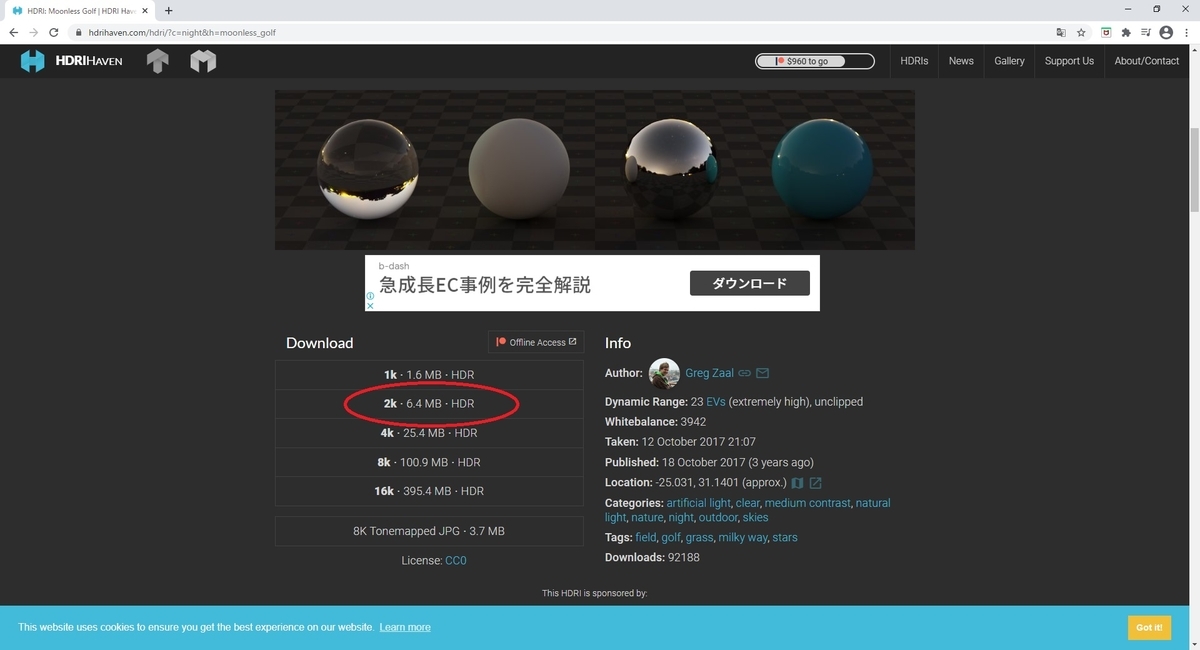
Task: Click the Offline Access button
Action: coord(536,341)
